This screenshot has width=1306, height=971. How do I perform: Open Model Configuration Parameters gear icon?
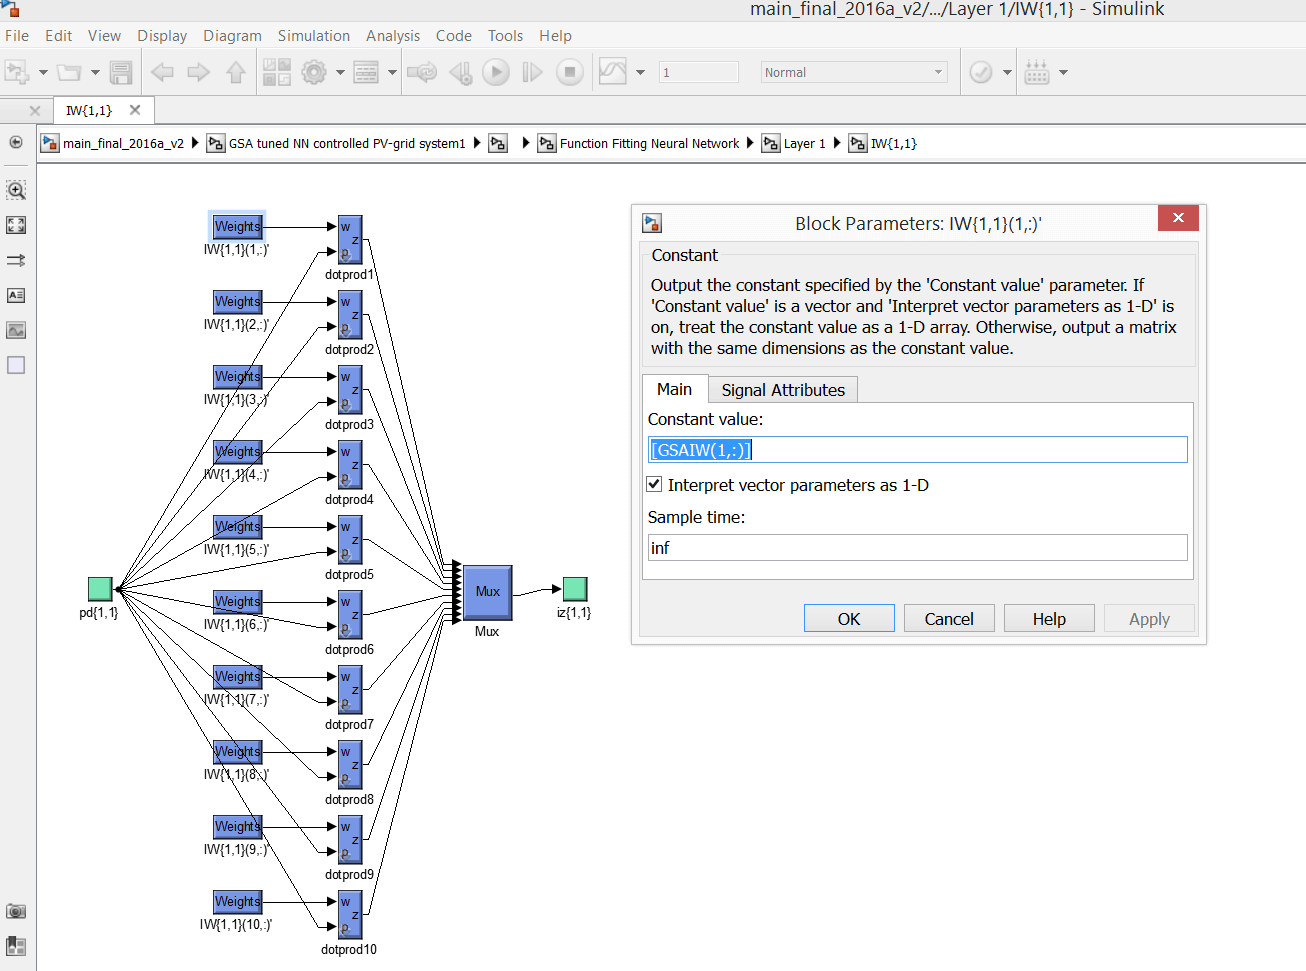coord(314,72)
